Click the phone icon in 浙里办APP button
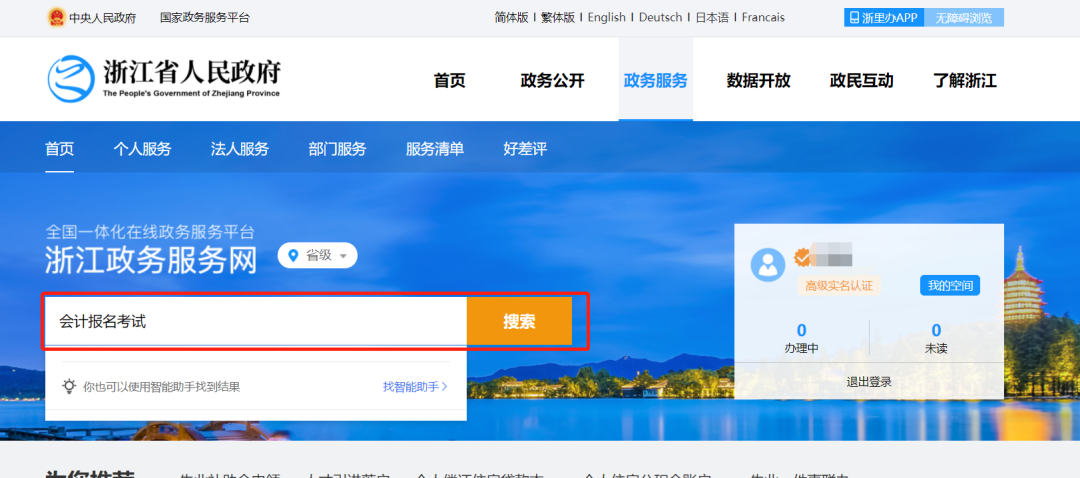The width and height of the screenshot is (1080, 478). [x=854, y=17]
